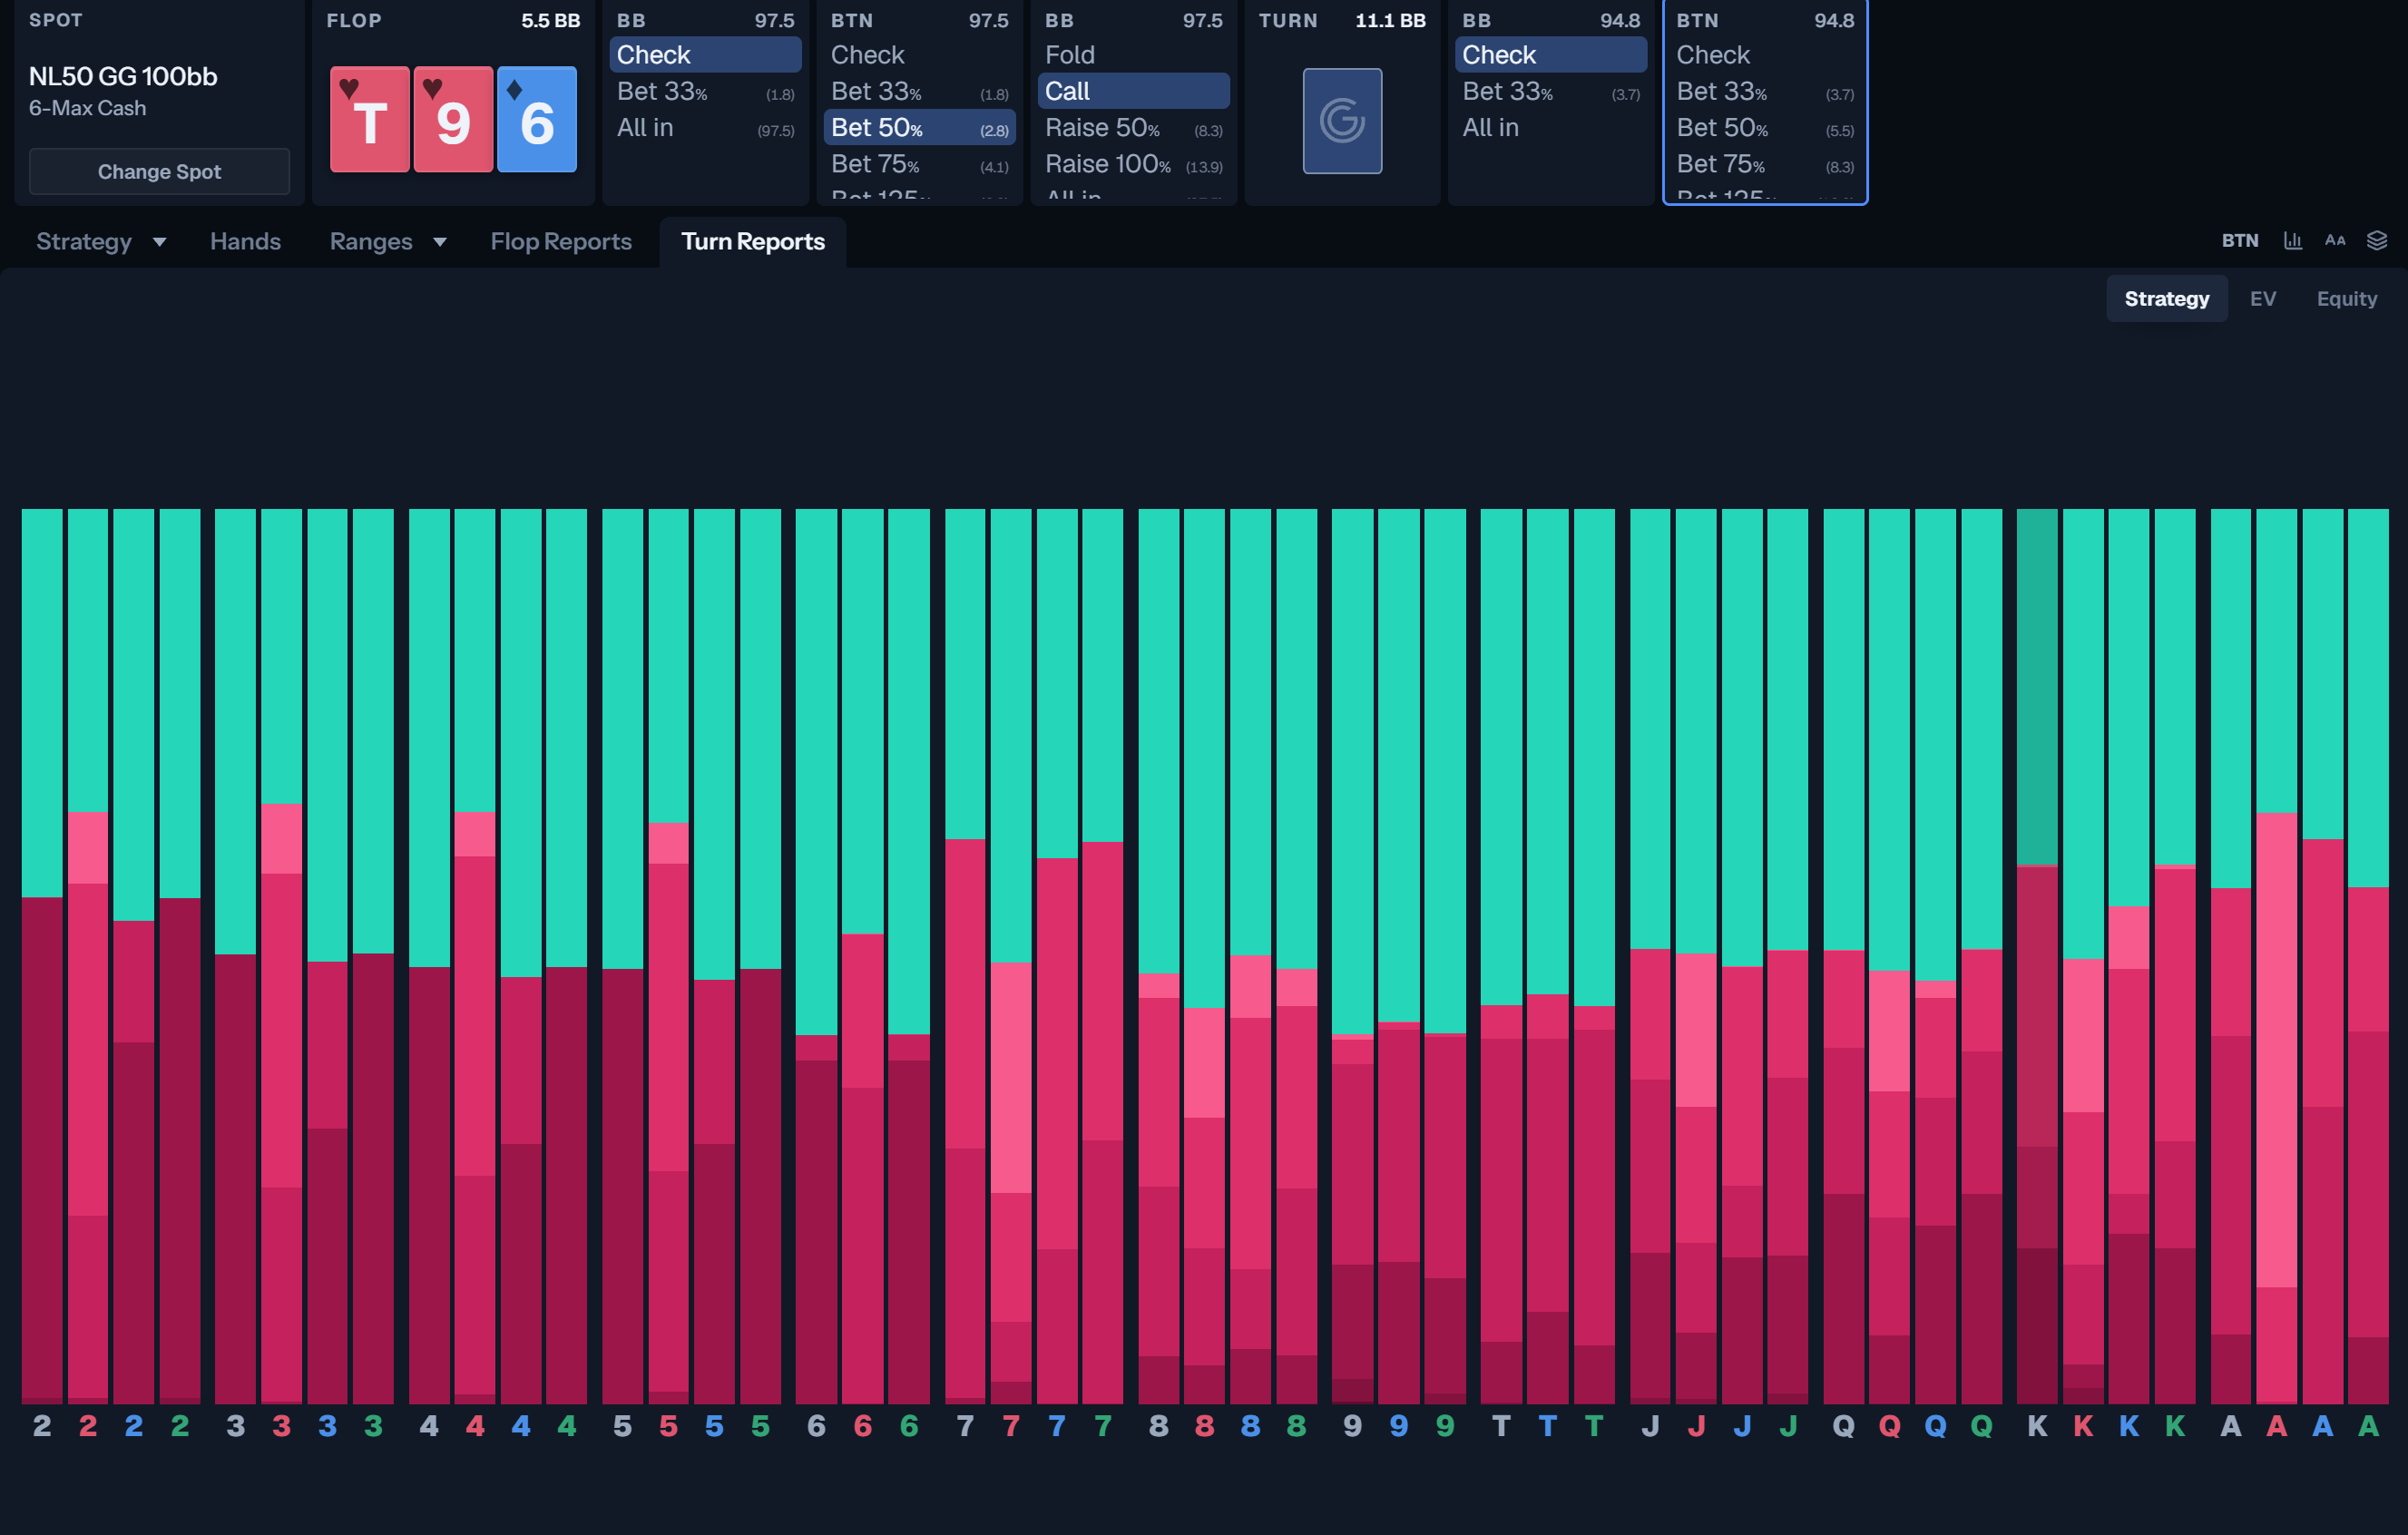Choose BTN flop Bet 75% action
This screenshot has height=1535, width=2408.
pyautogui.click(x=919, y=163)
